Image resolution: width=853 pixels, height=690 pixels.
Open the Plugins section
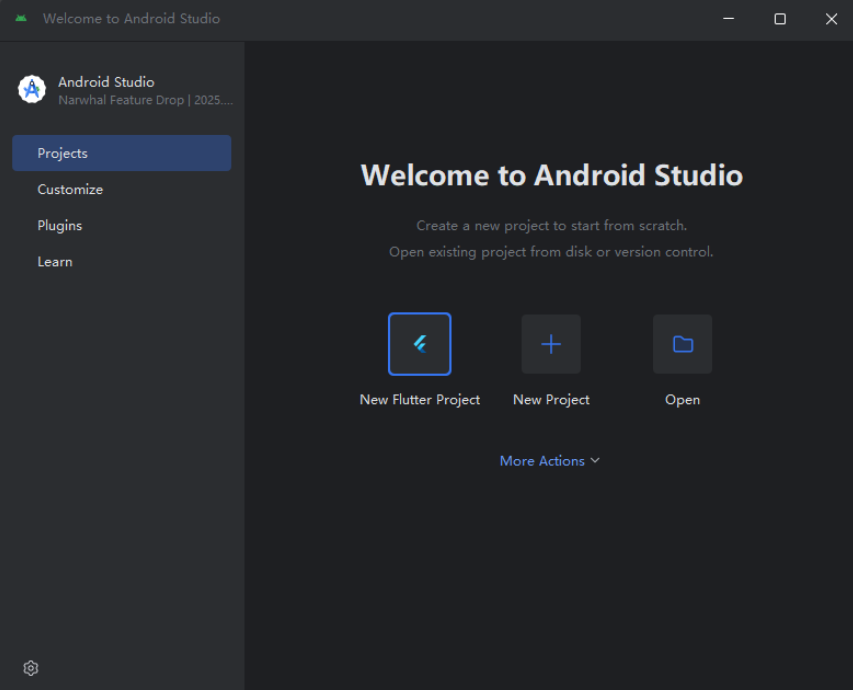pyautogui.click(x=121, y=225)
